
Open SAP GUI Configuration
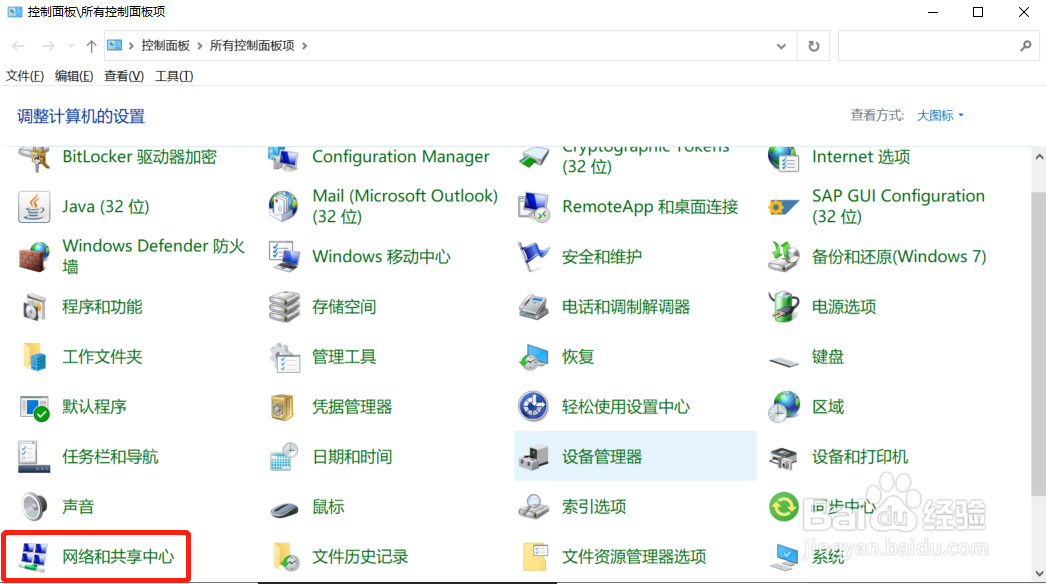click(897, 206)
